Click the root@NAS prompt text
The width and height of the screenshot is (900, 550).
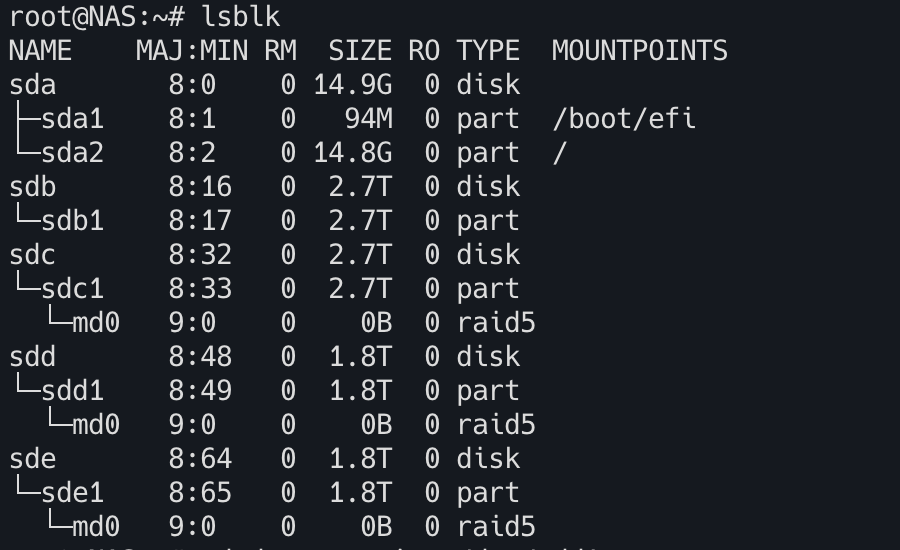pos(73,17)
